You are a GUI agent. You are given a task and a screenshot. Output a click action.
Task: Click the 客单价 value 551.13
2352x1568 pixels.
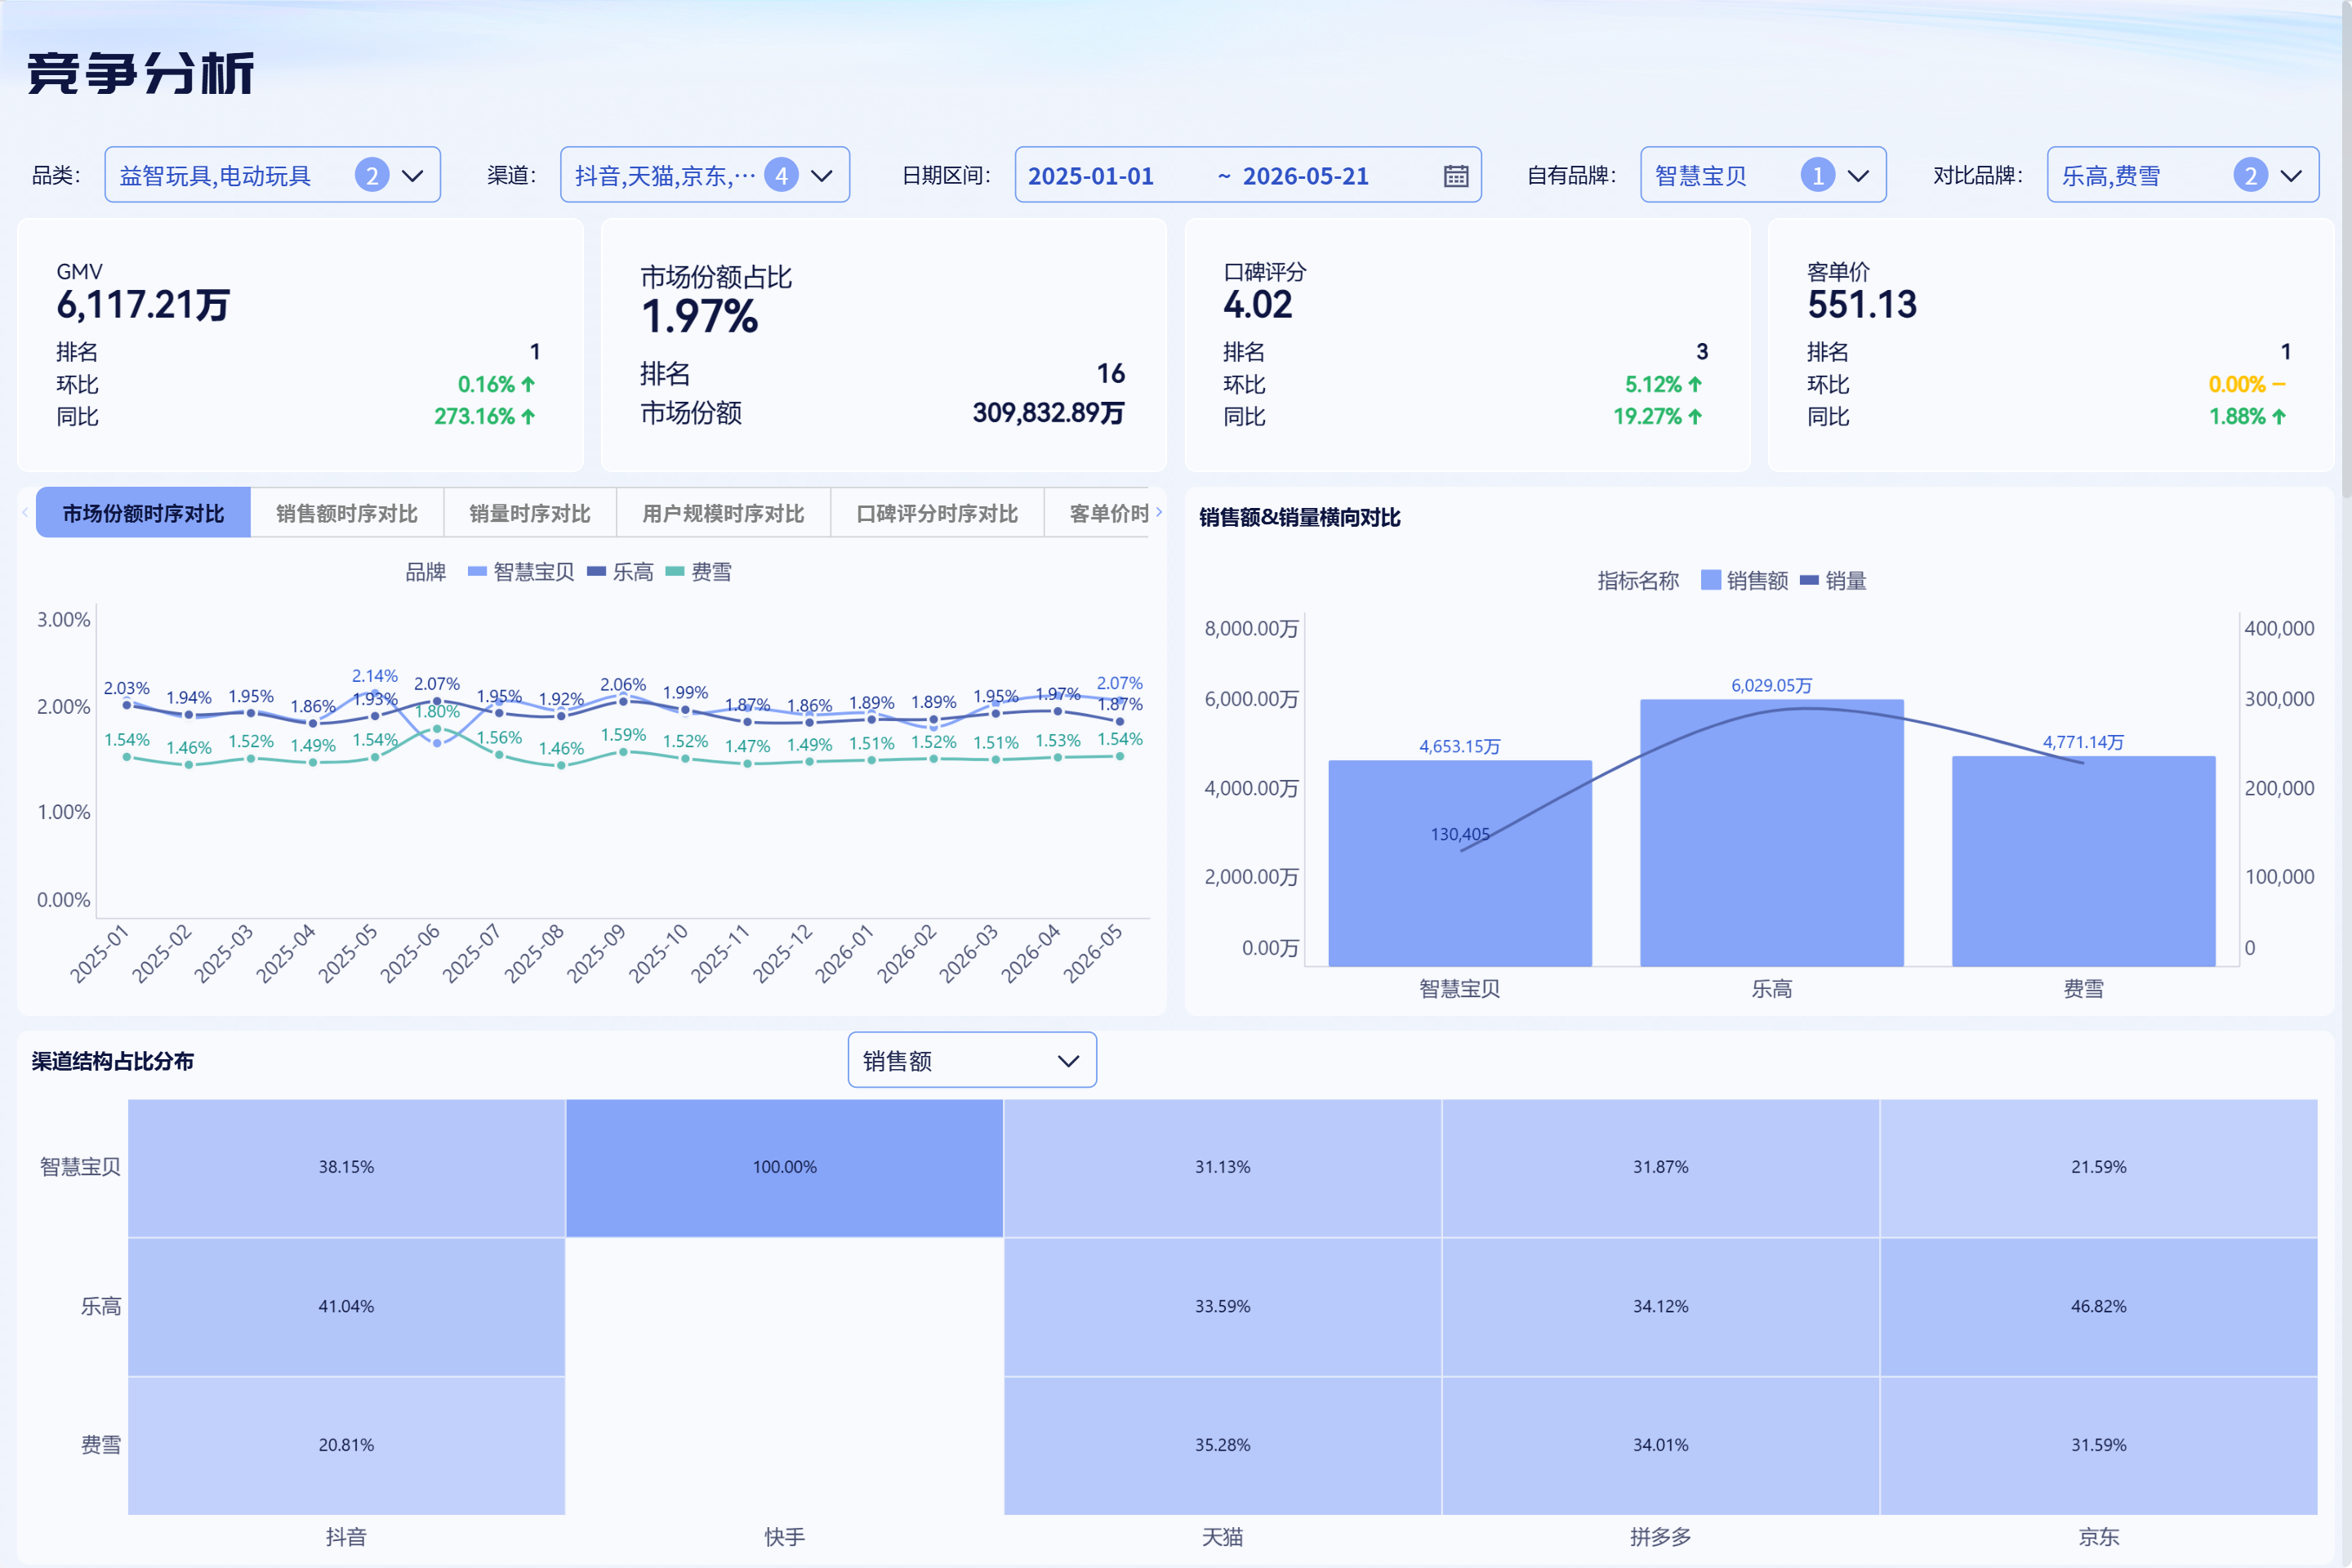[x=1861, y=305]
